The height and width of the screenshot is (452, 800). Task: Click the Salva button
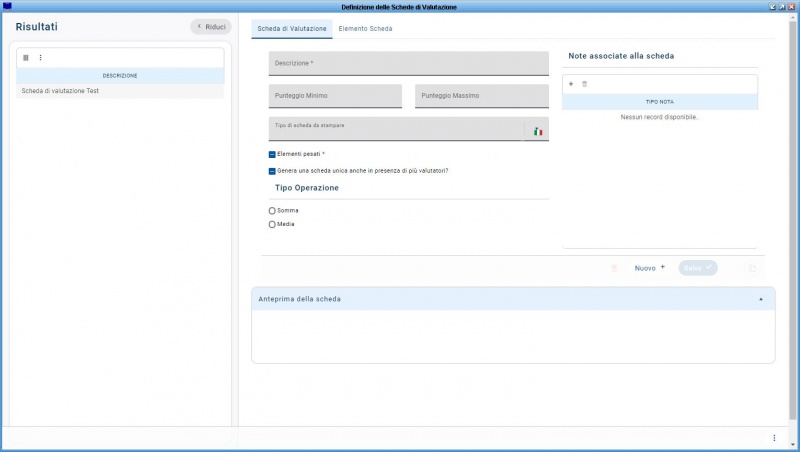(x=697, y=268)
